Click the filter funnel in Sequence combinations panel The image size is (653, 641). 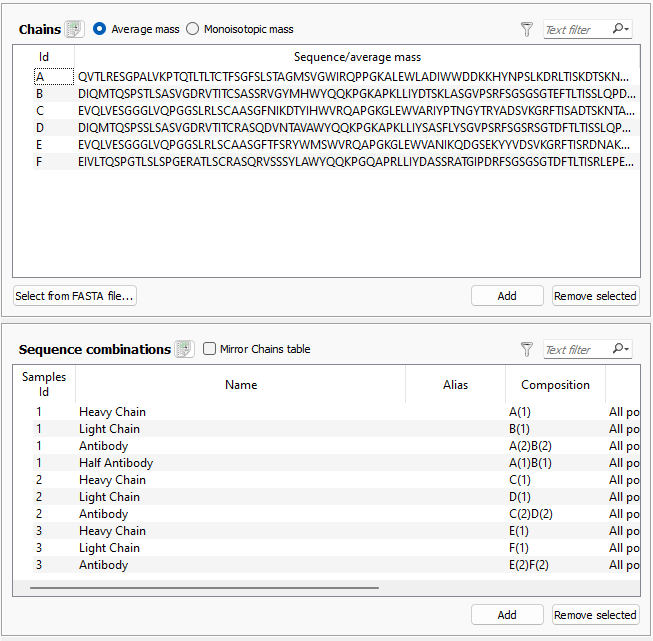[x=527, y=349]
